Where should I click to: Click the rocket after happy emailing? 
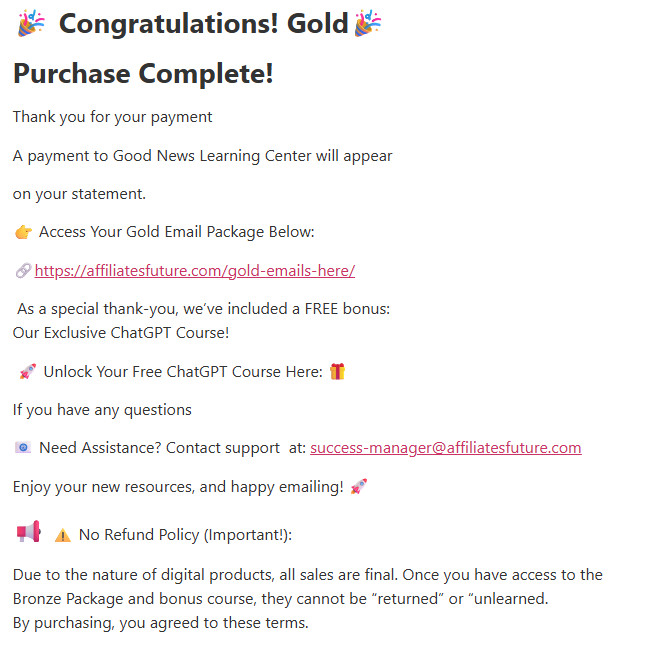(359, 487)
